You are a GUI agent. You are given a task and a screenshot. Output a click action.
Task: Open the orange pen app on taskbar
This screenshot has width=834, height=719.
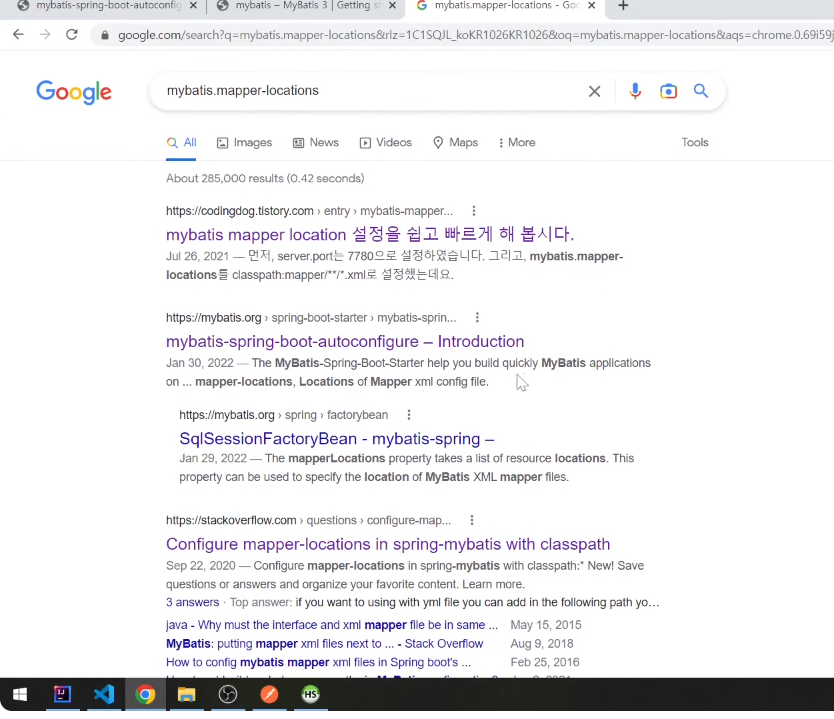coord(269,694)
